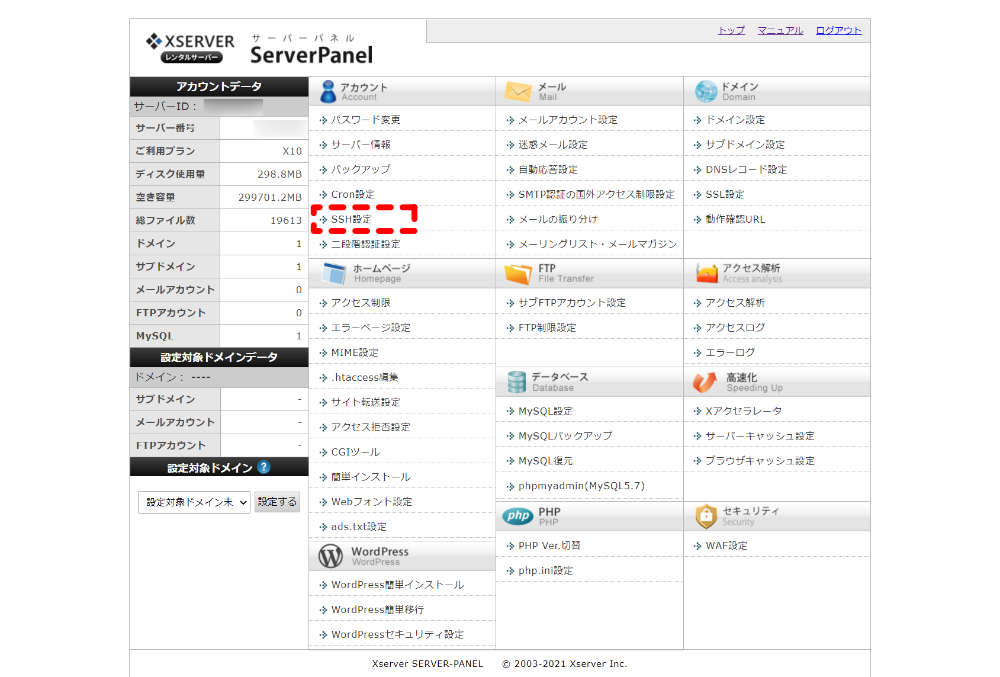Viewport: 1000px width, 677px height.
Task: Open 動作確認URL
Action: click(x=735, y=219)
